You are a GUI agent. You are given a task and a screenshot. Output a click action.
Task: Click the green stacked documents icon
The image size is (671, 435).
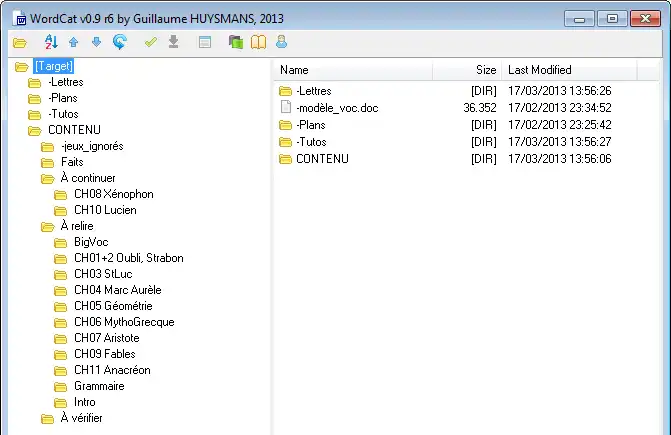click(236, 42)
